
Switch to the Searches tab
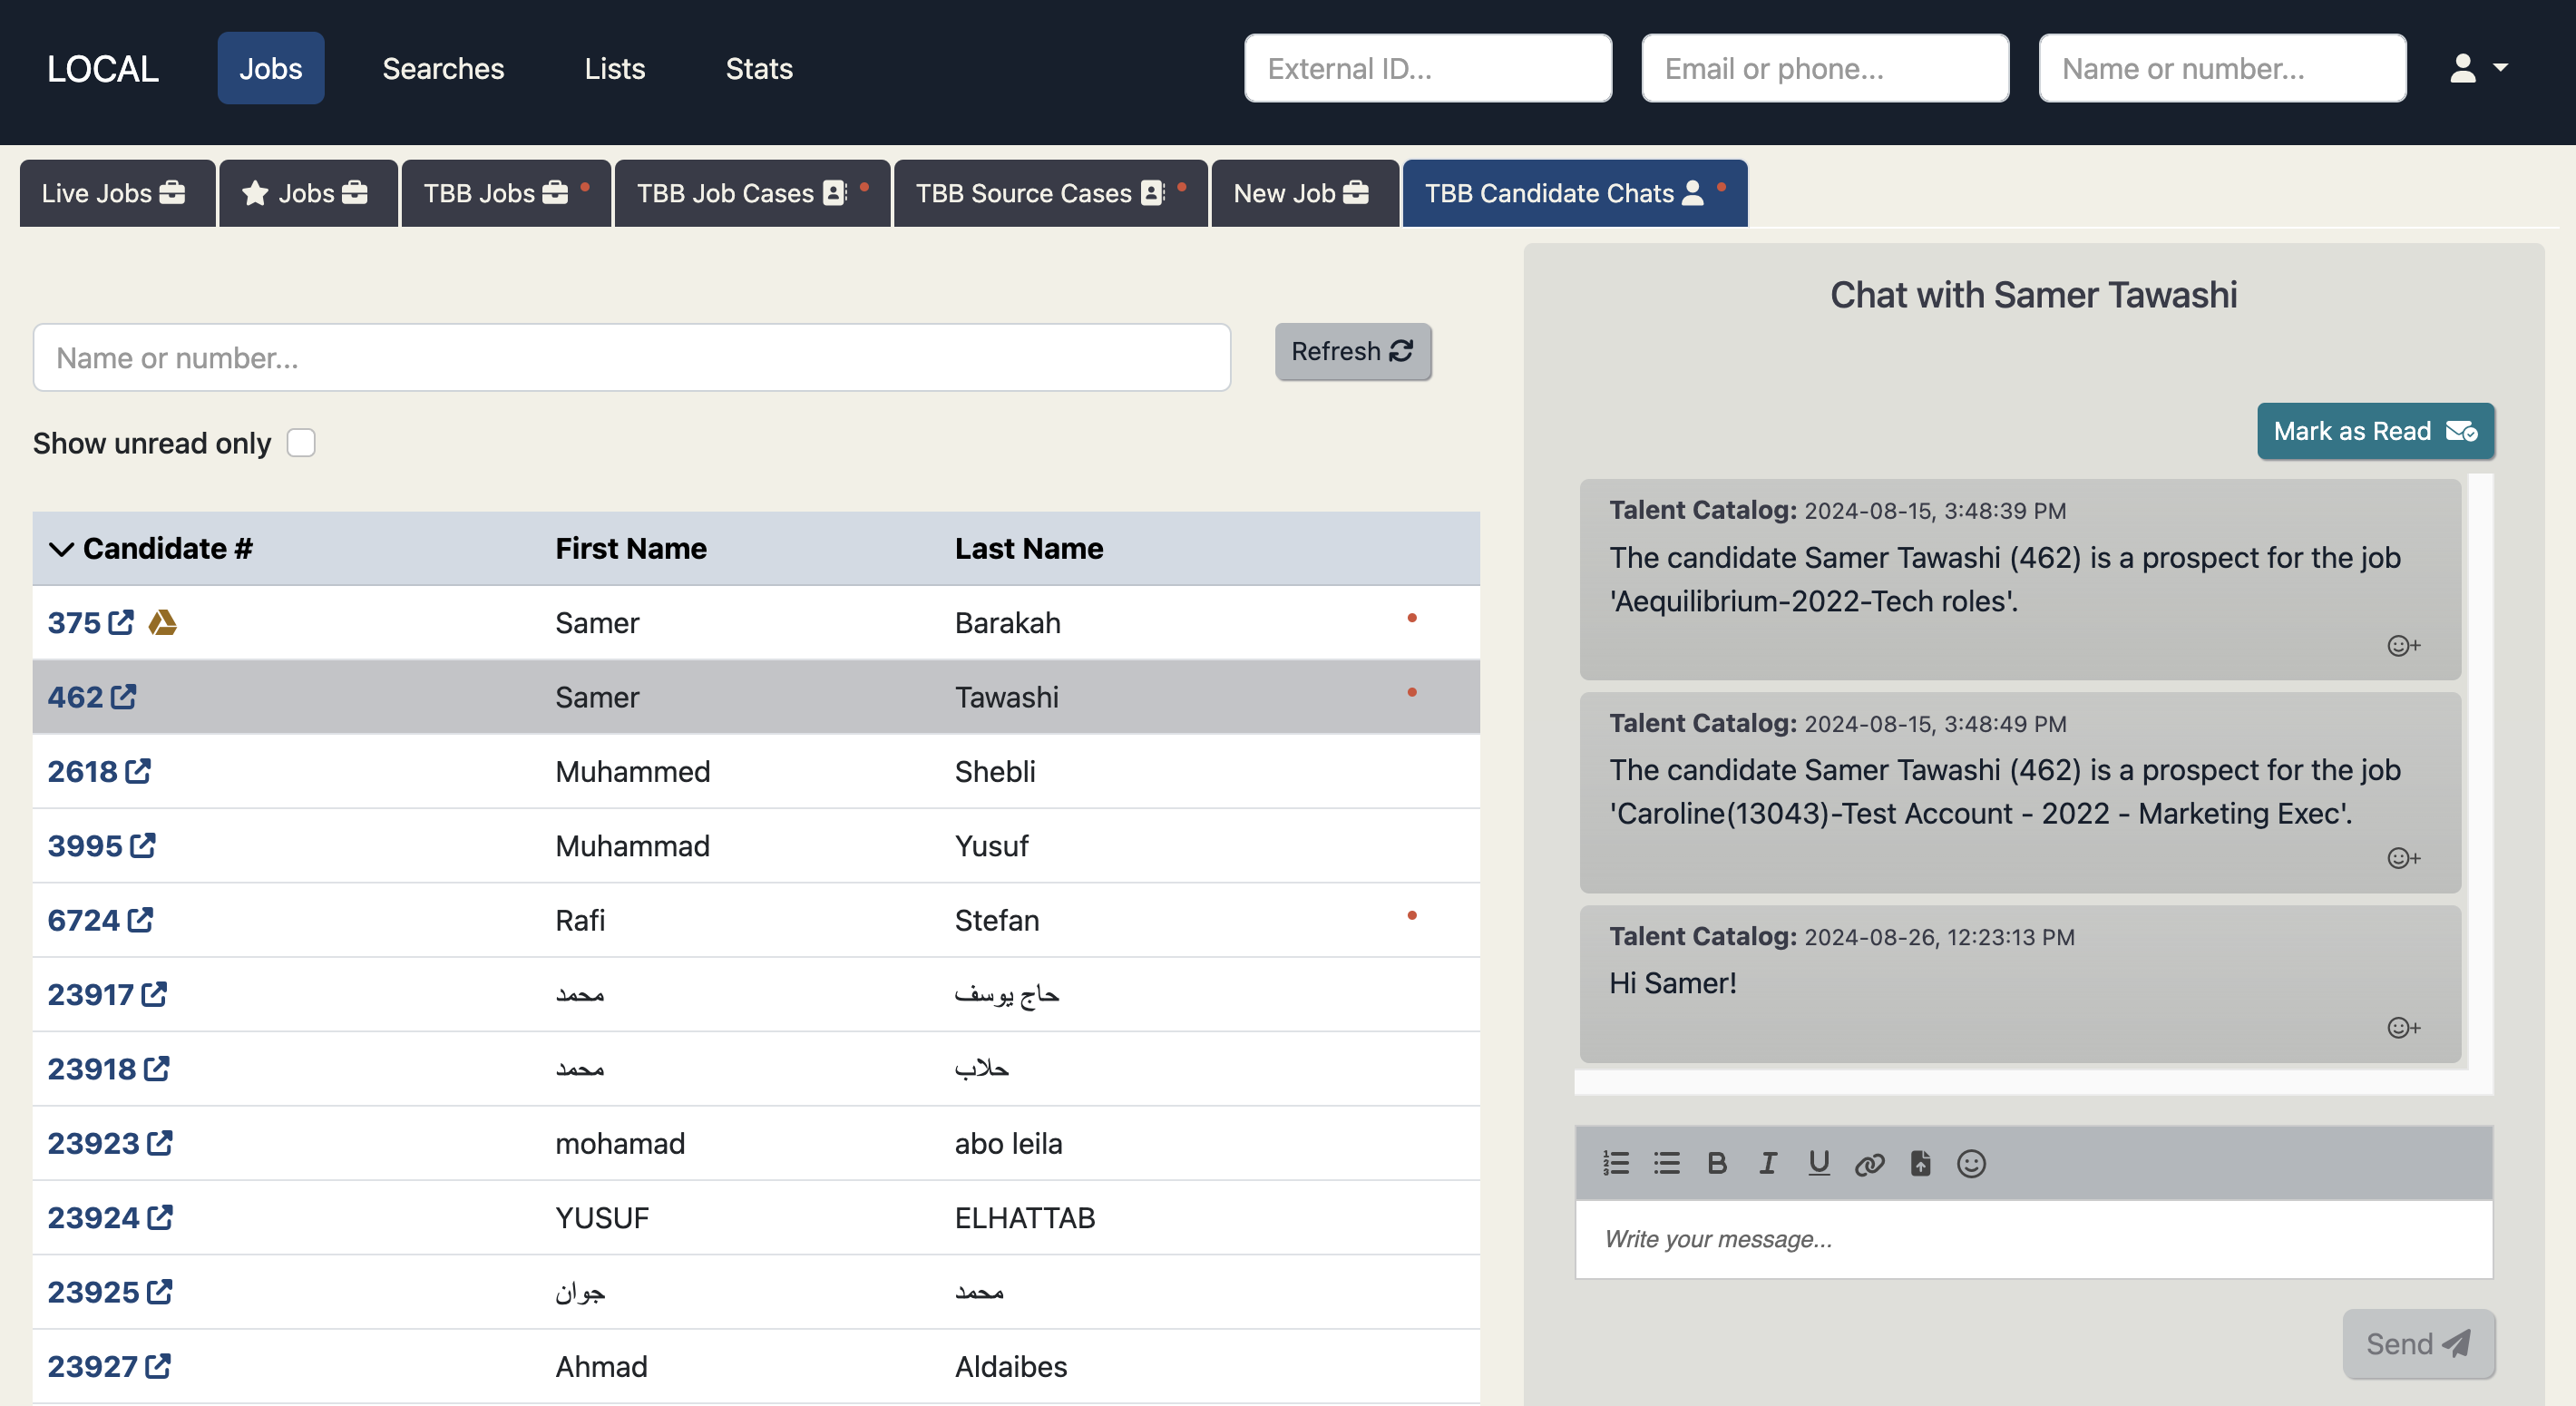click(443, 68)
